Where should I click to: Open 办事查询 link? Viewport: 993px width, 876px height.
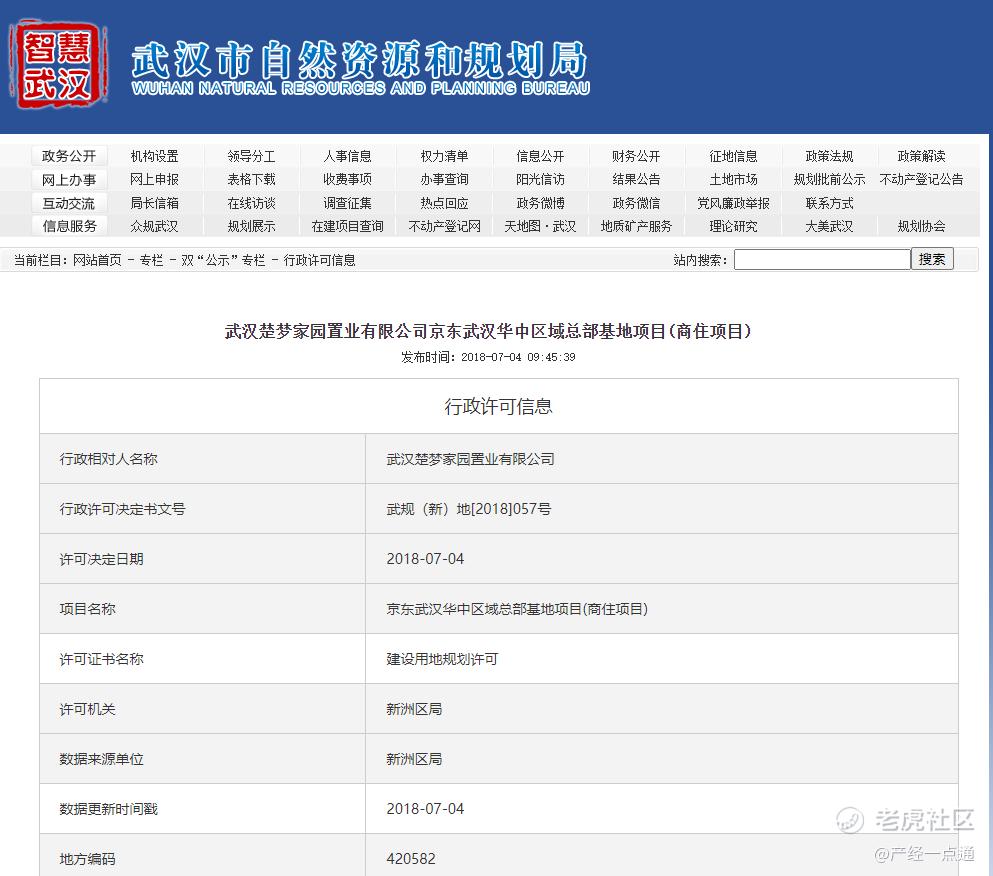pos(445,179)
